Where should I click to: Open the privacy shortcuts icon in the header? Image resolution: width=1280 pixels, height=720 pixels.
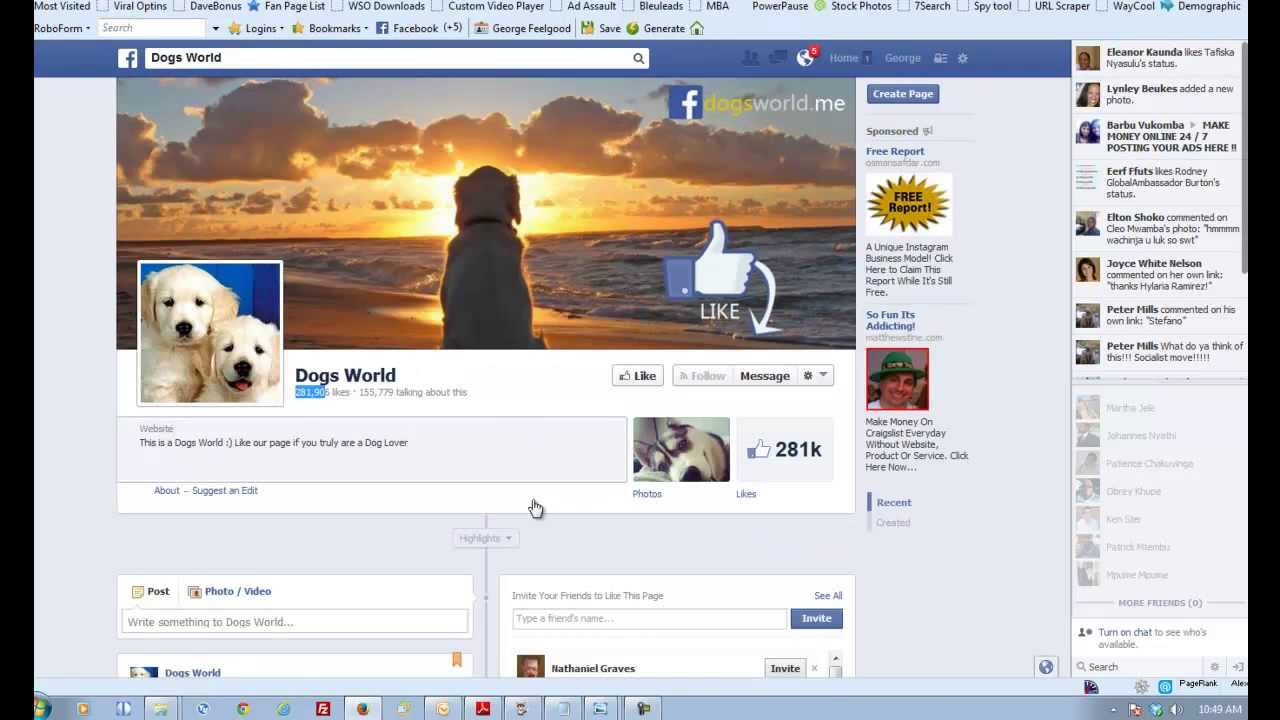click(940, 58)
